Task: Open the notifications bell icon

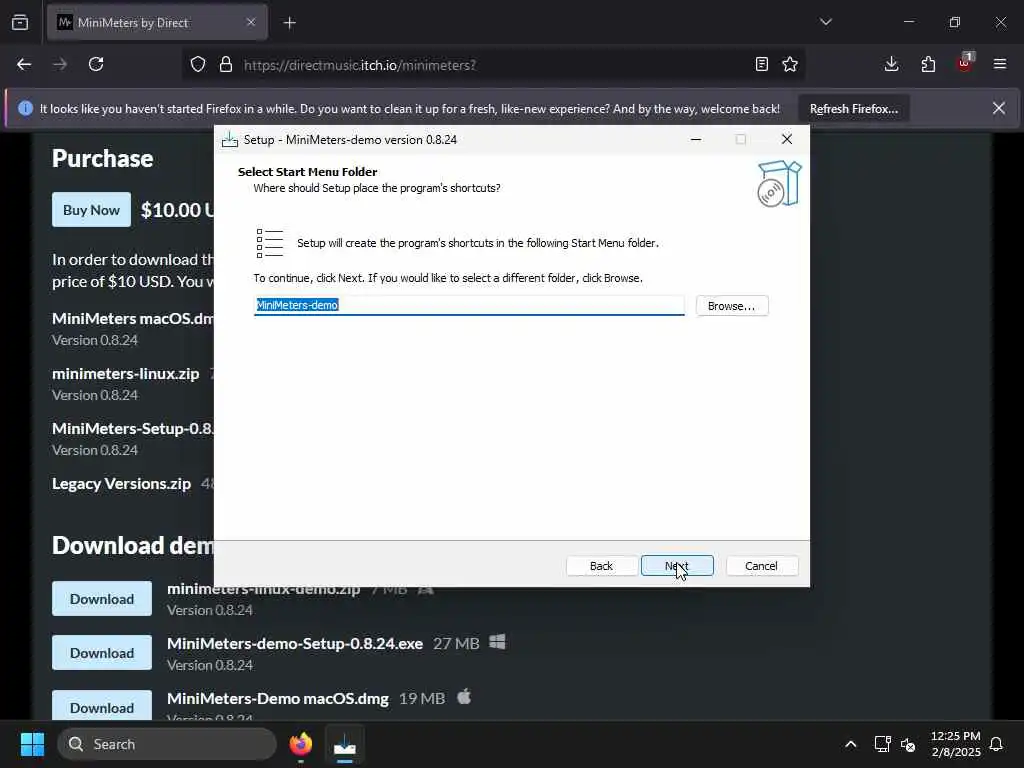Action: tap(997, 744)
